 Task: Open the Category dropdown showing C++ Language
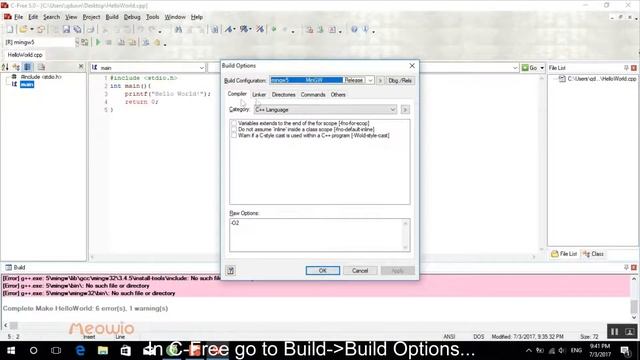pyautogui.click(x=392, y=109)
